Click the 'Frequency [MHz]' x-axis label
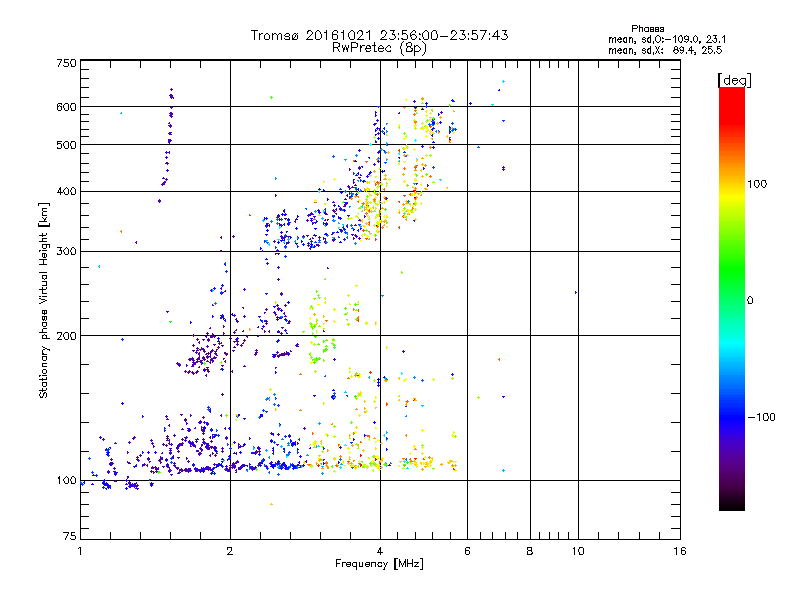This screenshot has height=600, width=800. pyautogui.click(x=379, y=564)
